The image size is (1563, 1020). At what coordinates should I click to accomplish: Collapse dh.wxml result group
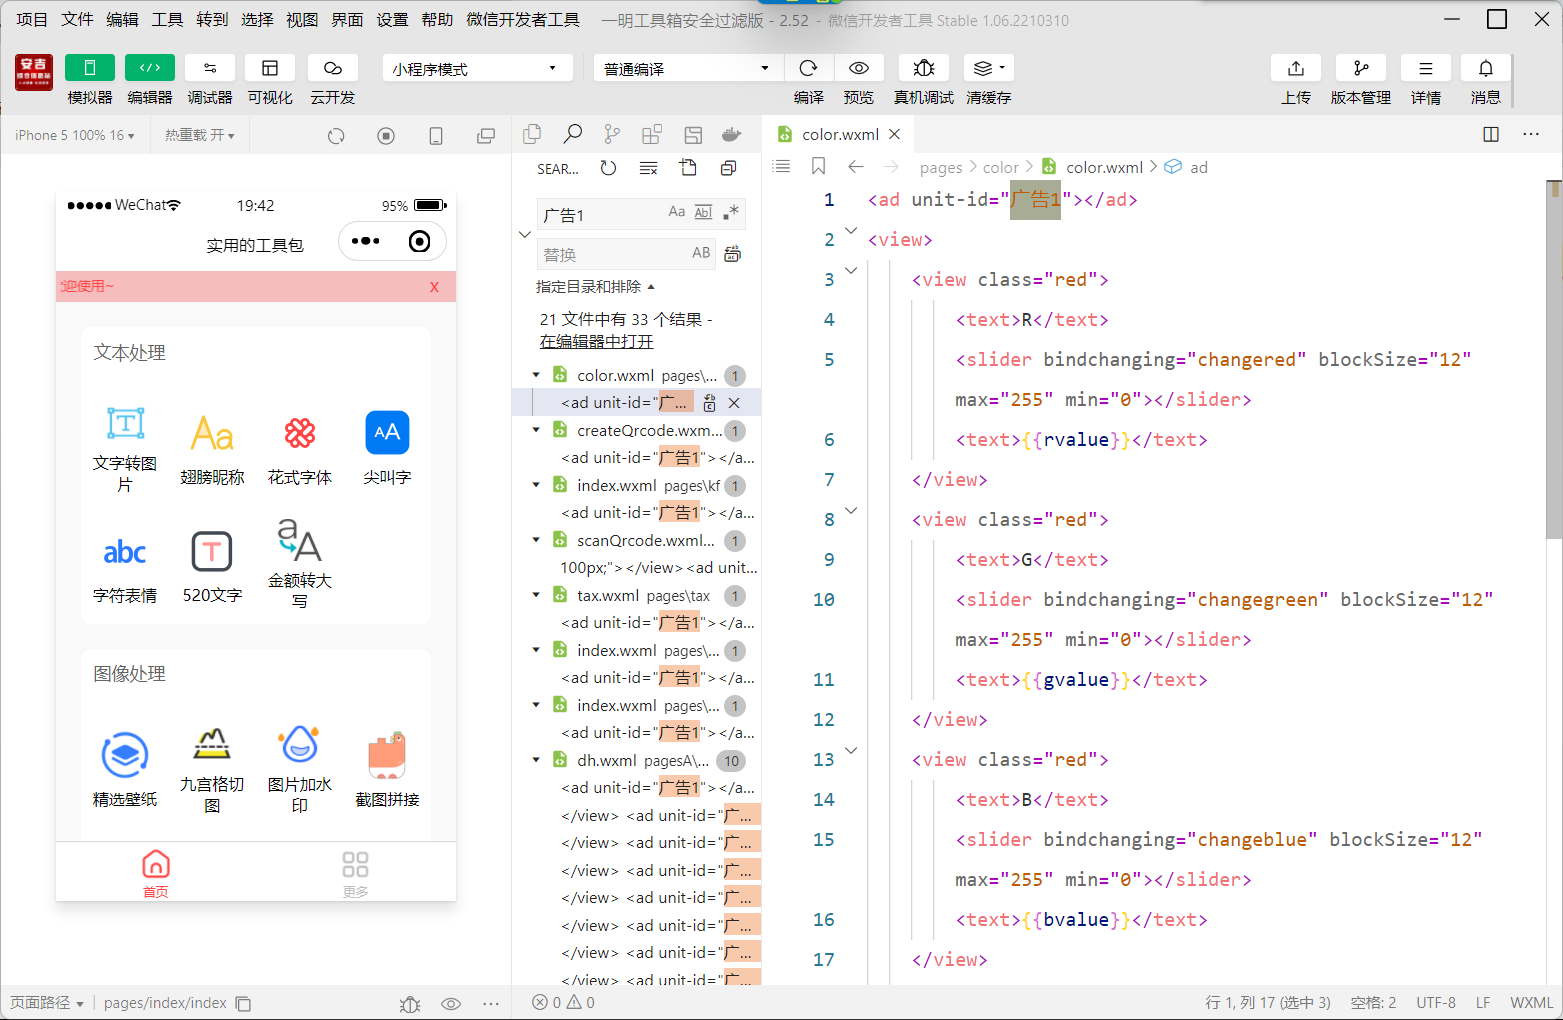[x=536, y=761]
